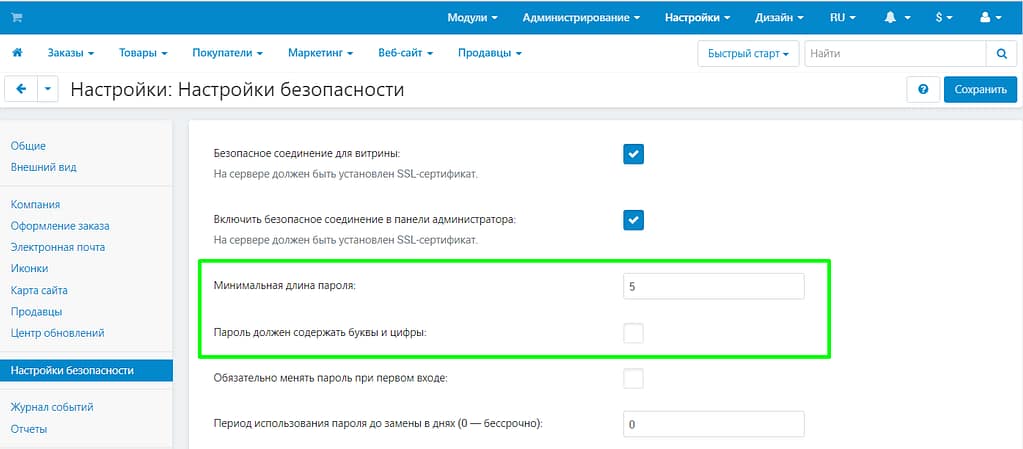This screenshot has width=1023, height=449.
Task: Click the help question mark icon
Action: click(x=922, y=89)
